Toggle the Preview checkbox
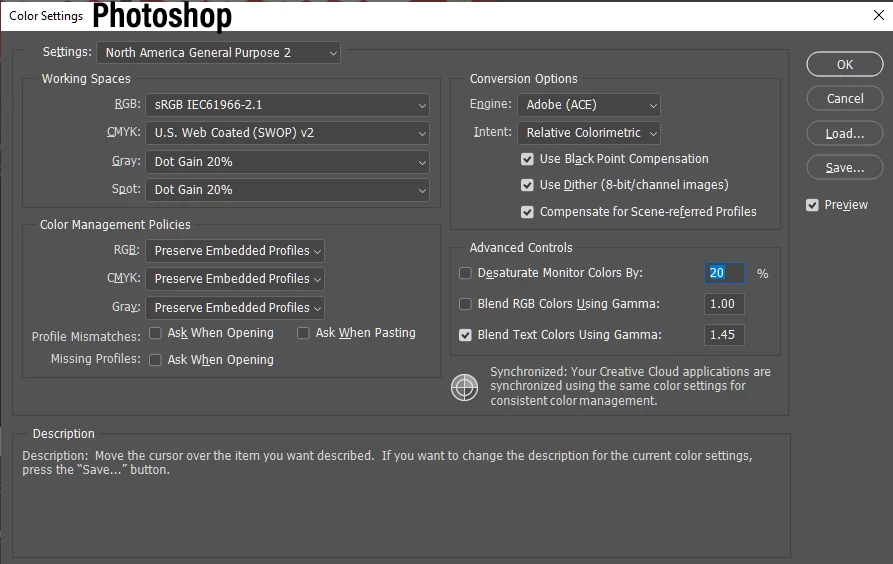The width and height of the screenshot is (893, 564). coord(812,205)
